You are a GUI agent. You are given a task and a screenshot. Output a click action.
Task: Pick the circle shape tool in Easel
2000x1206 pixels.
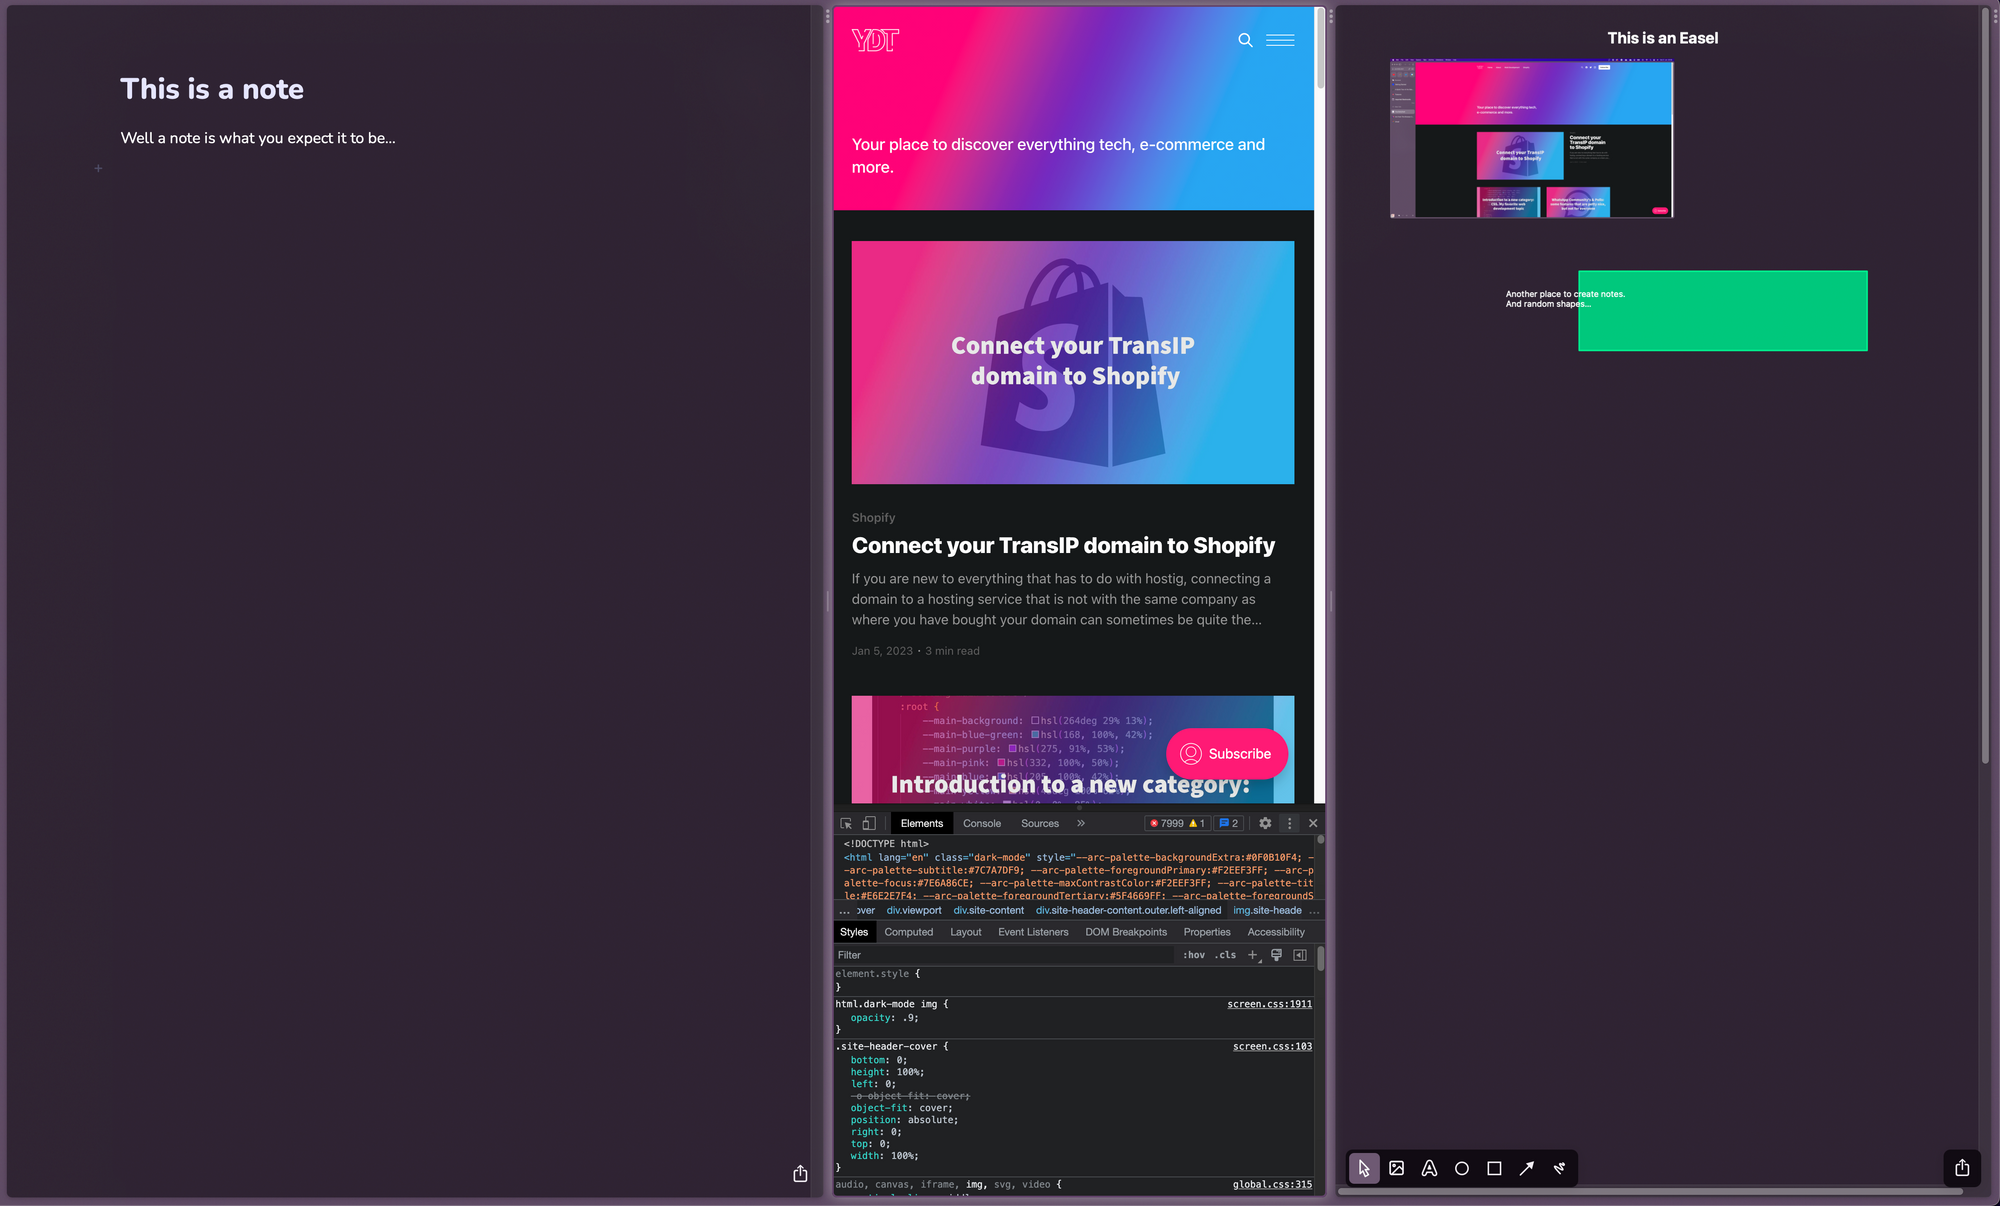click(1462, 1168)
